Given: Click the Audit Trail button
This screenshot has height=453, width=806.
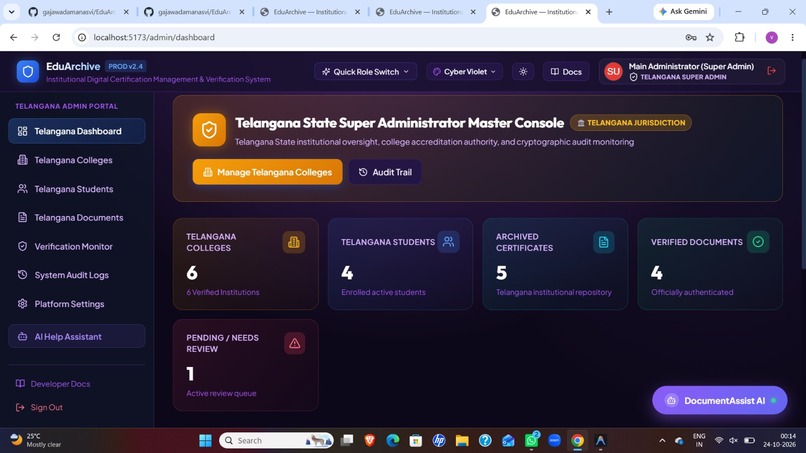Looking at the screenshot, I should (x=385, y=172).
